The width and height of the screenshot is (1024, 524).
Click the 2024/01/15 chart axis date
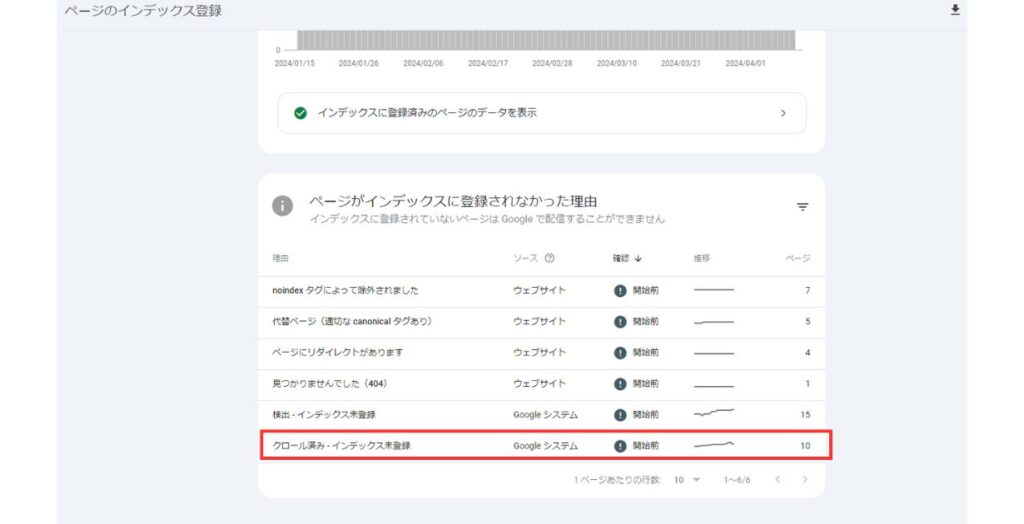[x=294, y=63]
